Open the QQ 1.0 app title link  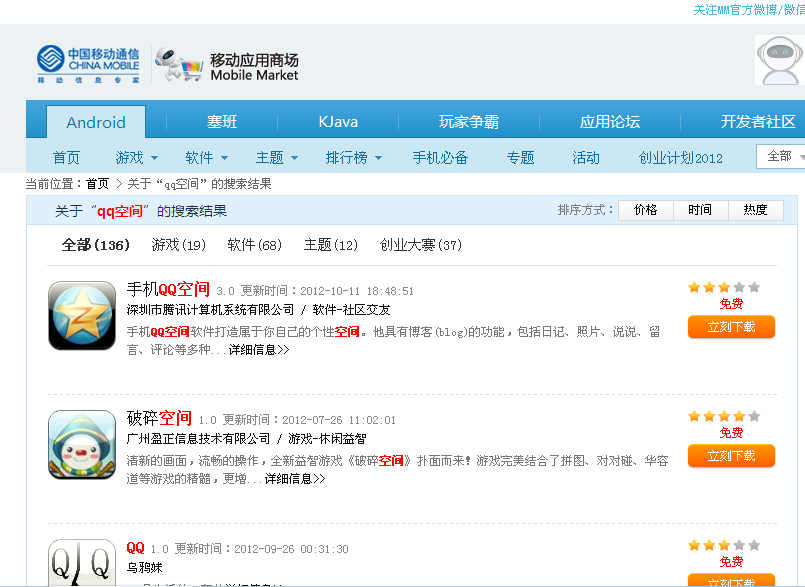coord(136,548)
